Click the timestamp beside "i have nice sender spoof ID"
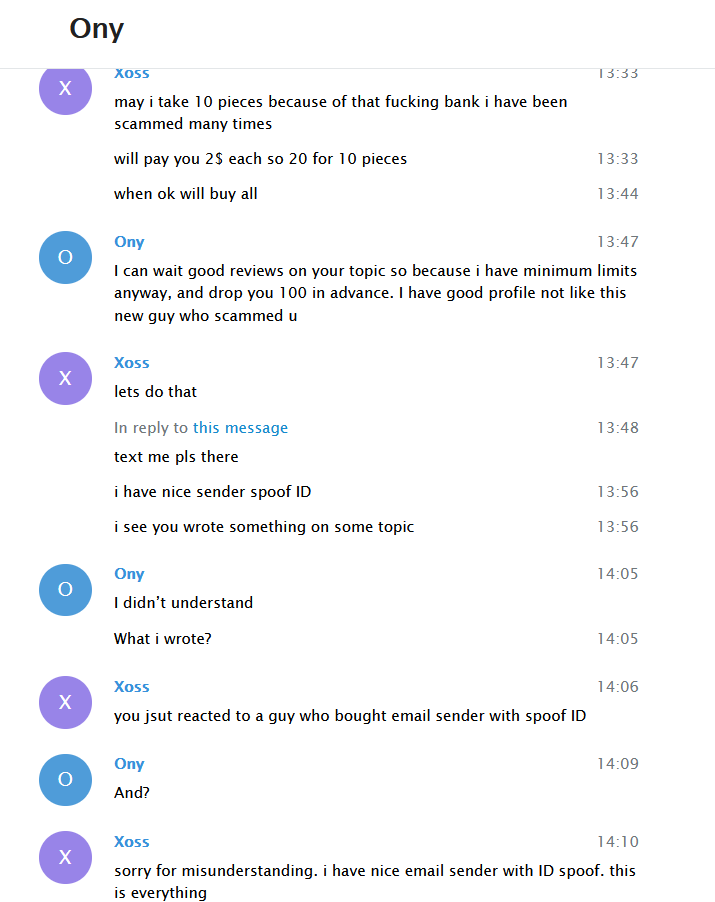The height and width of the screenshot is (902, 715). pos(617,492)
